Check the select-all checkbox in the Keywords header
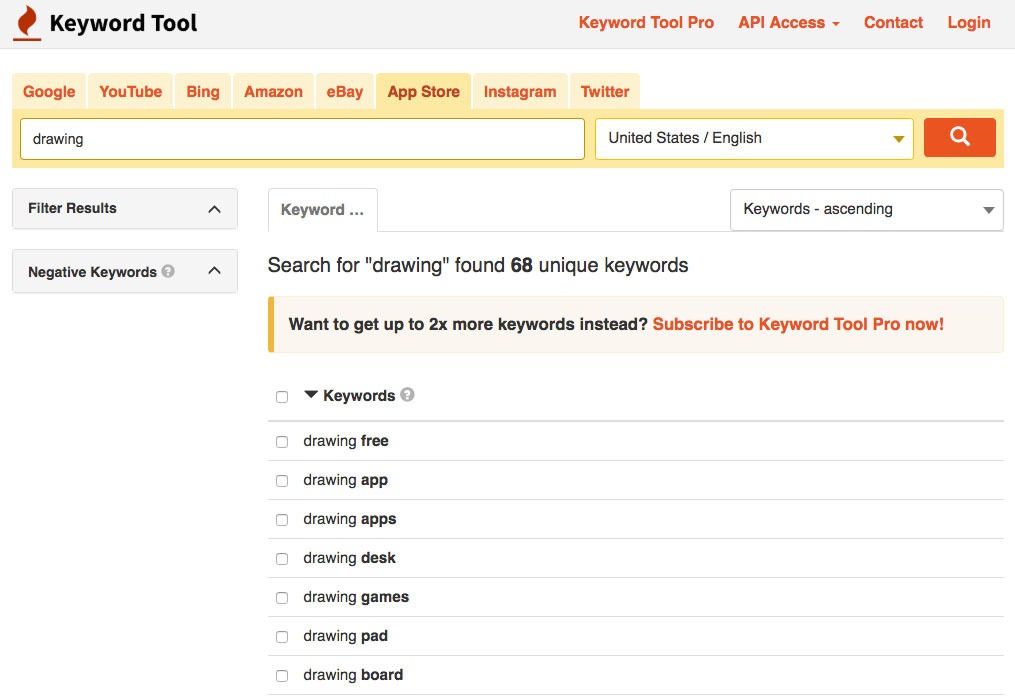Image resolution: width=1015 pixels, height=698 pixels. coord(281,396)
